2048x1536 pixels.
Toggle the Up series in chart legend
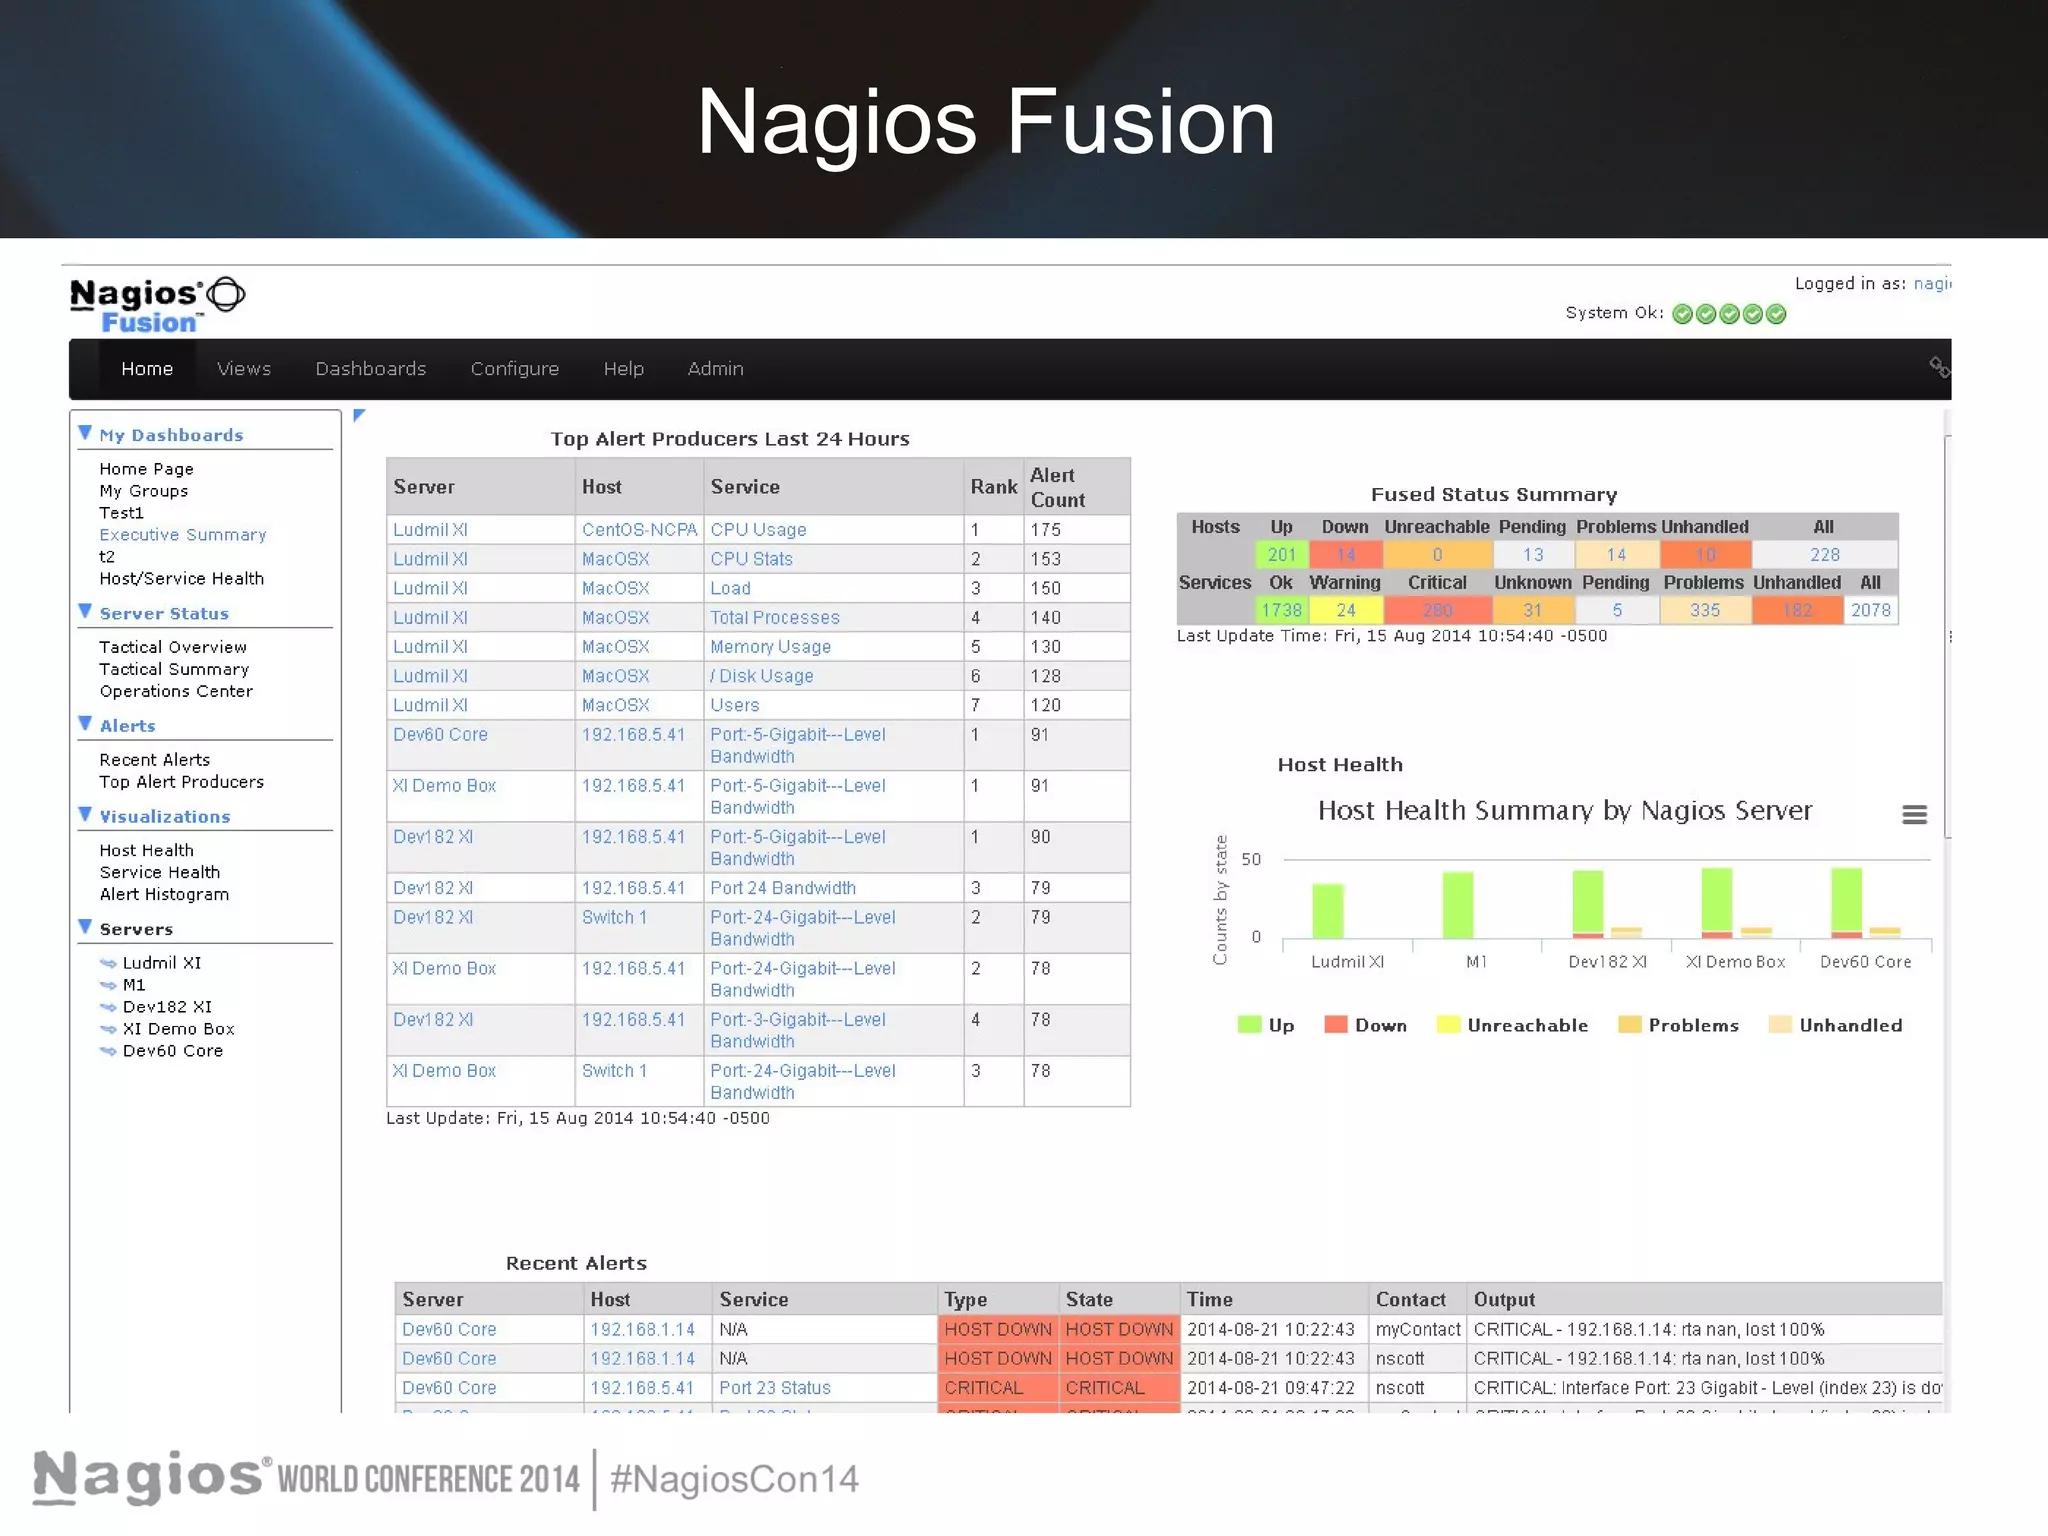(1266, 1025)
